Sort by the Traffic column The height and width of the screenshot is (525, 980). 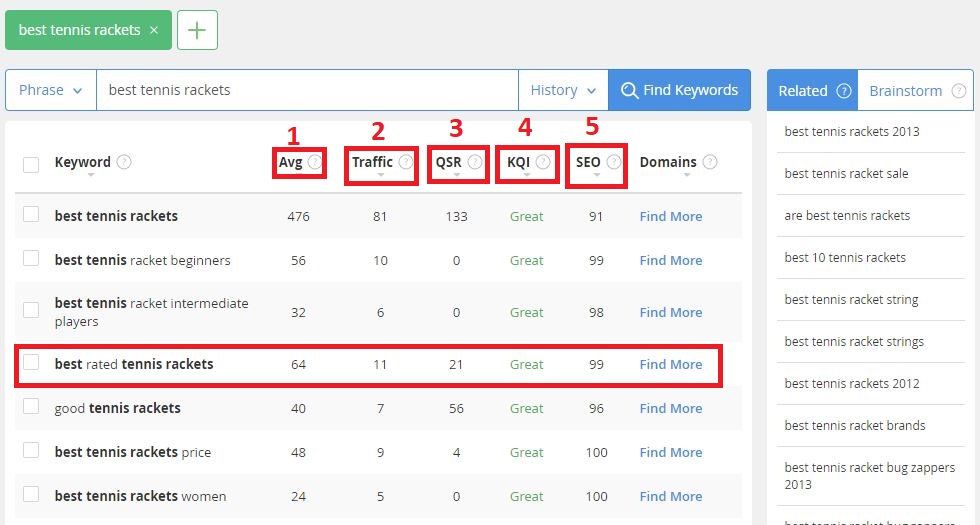372,162
